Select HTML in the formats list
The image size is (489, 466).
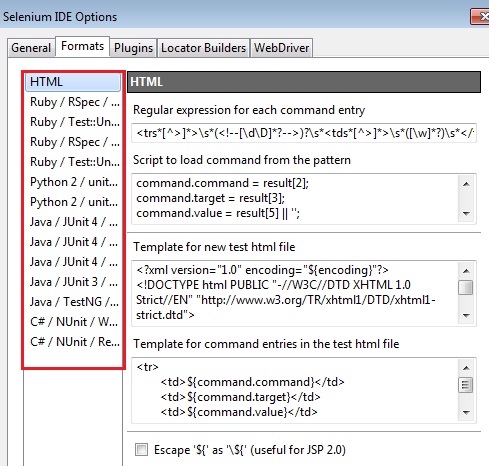tap(73, 82)
